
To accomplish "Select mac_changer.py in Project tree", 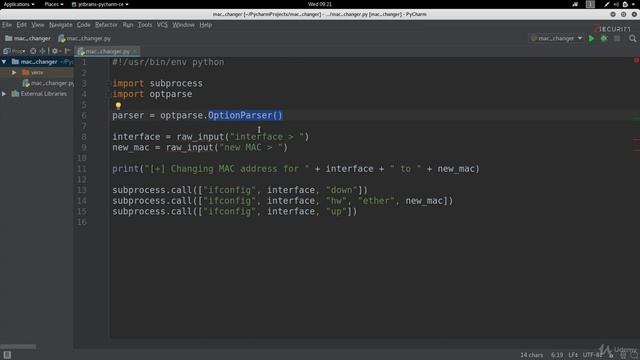I will [48, 83].
